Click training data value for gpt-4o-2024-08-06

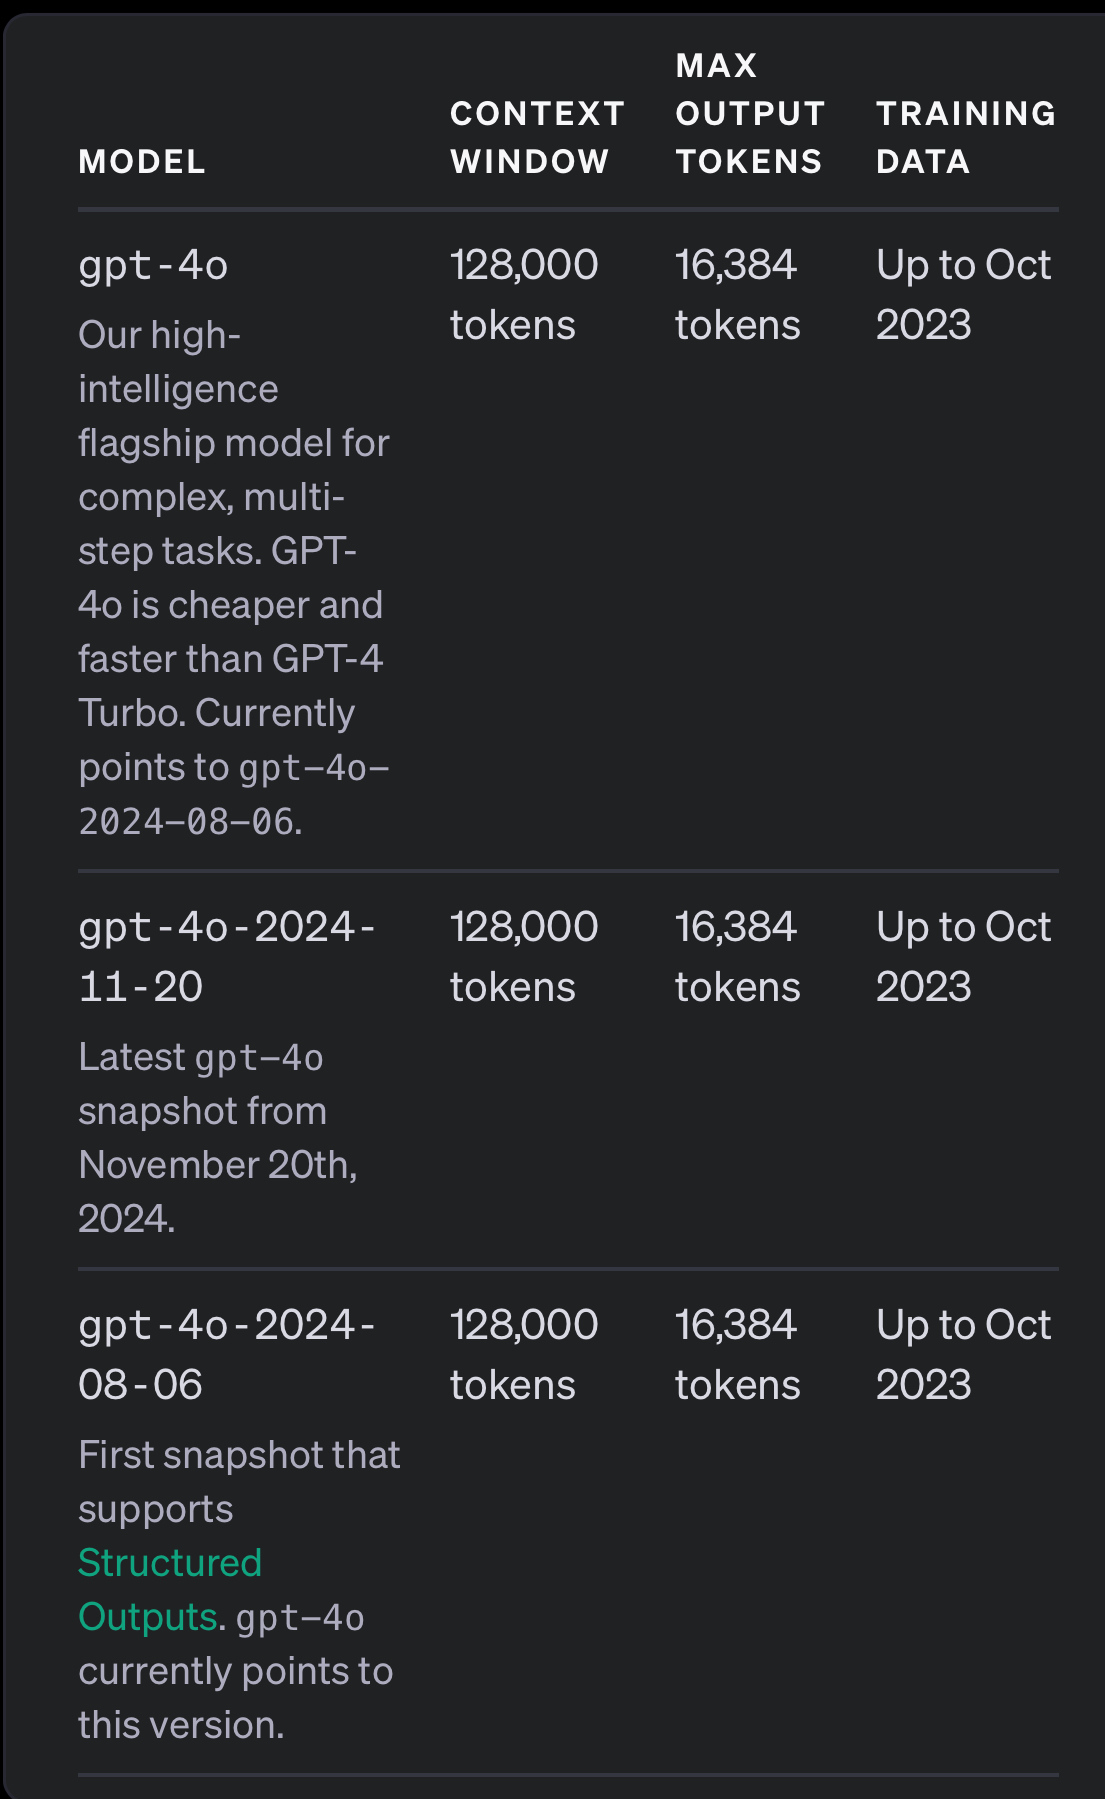pos(962,1355)
